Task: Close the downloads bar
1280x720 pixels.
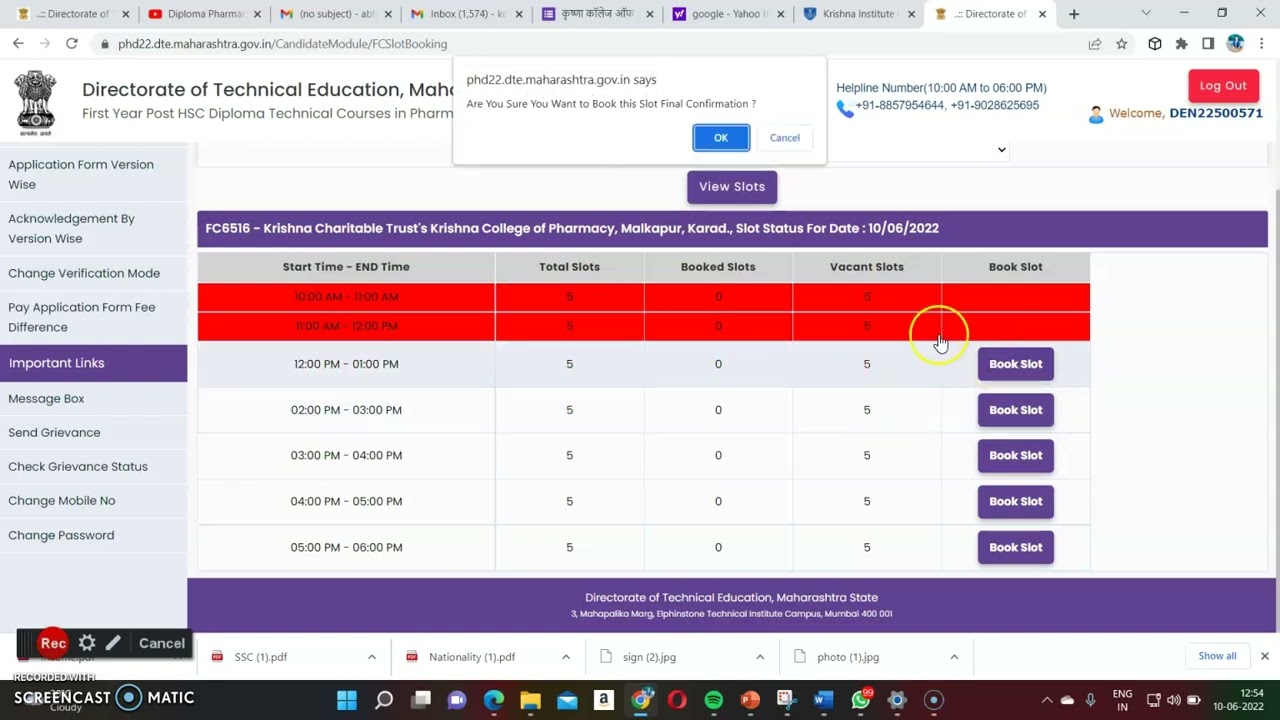Action: [1264, 656]
